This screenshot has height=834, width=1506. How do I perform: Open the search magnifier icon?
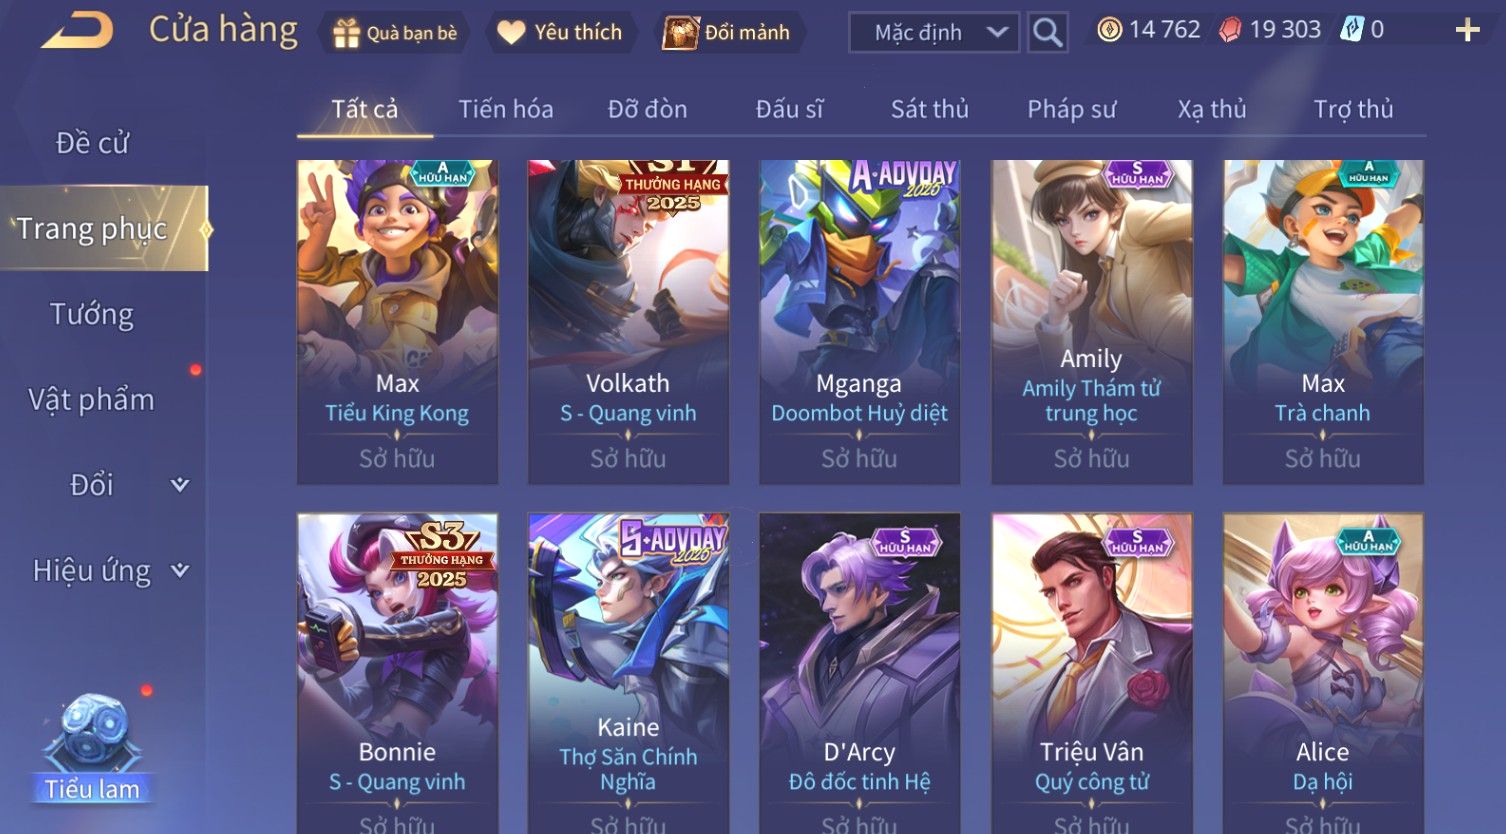click(1047, 32)
